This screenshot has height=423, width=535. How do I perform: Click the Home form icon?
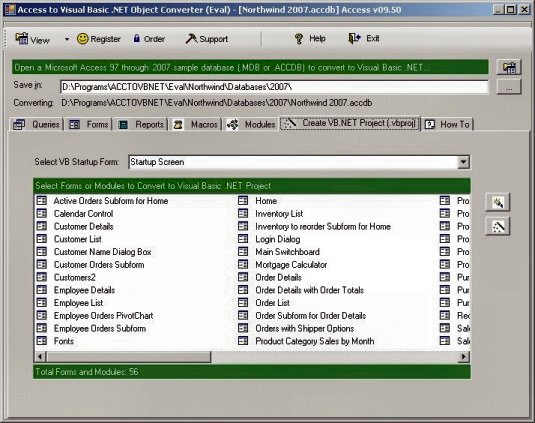(243, 201)
